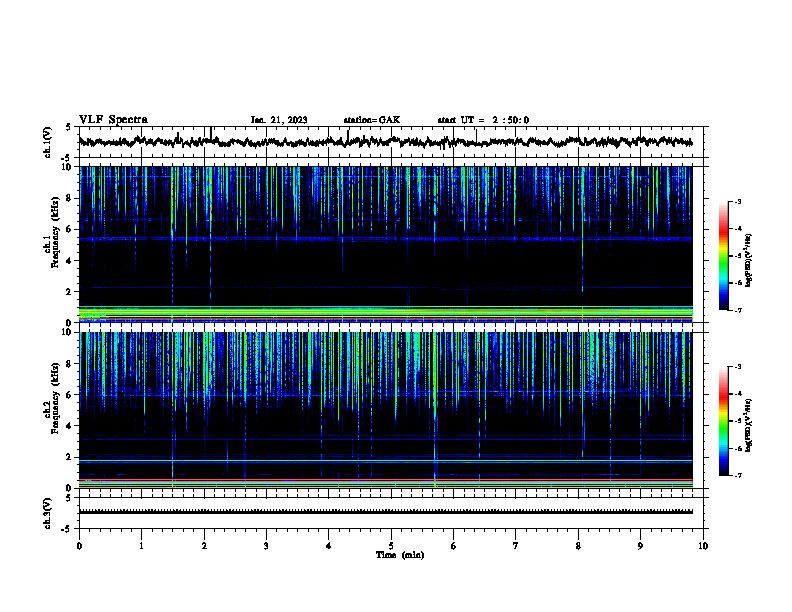Click the ch.3(V) axis label
The height and width of the screenshot is (612, 792).
pos(48,513)
